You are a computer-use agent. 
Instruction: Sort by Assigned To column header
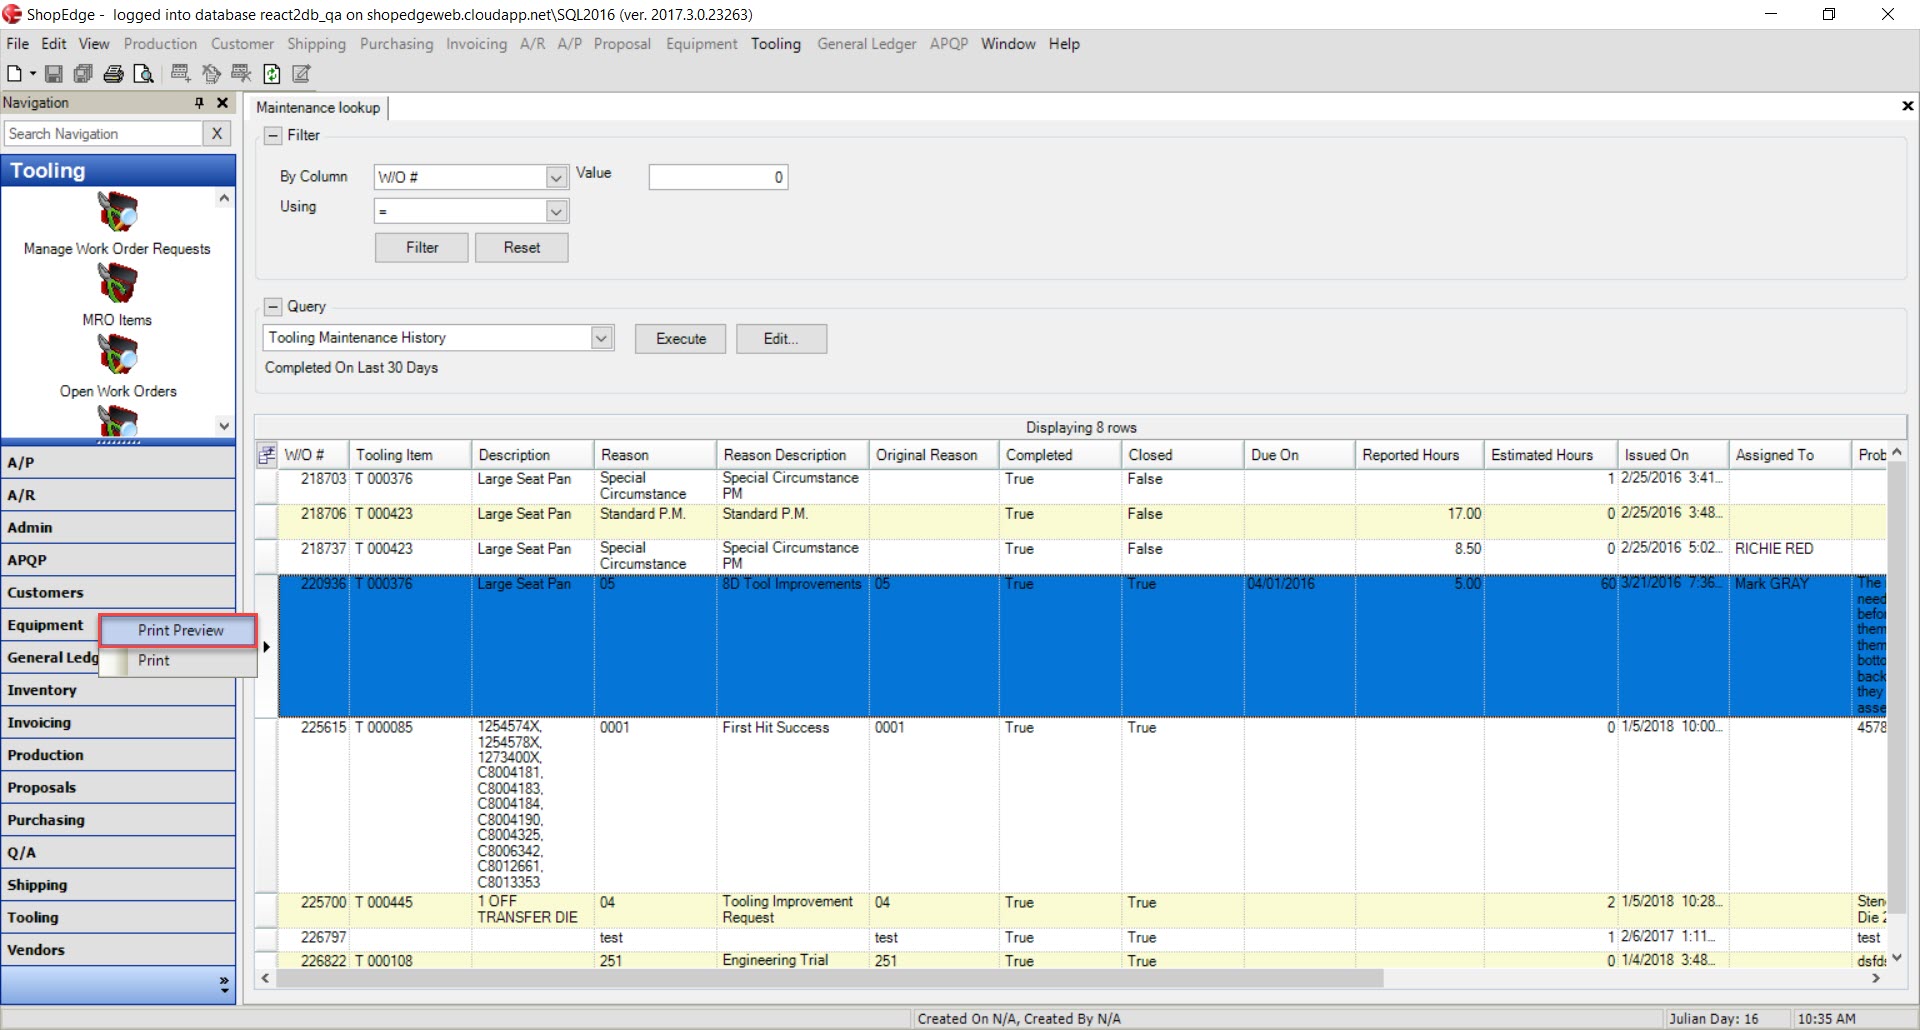click(x=1789, y=455)
